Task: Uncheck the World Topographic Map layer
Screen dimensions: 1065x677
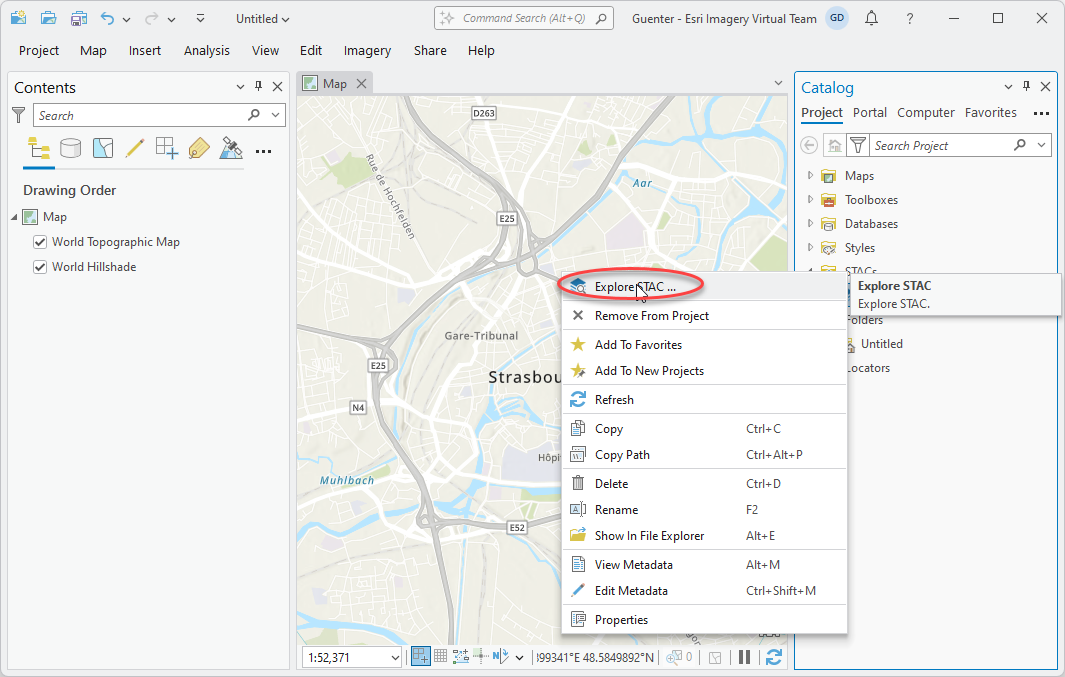Action: tap(39, 241)
